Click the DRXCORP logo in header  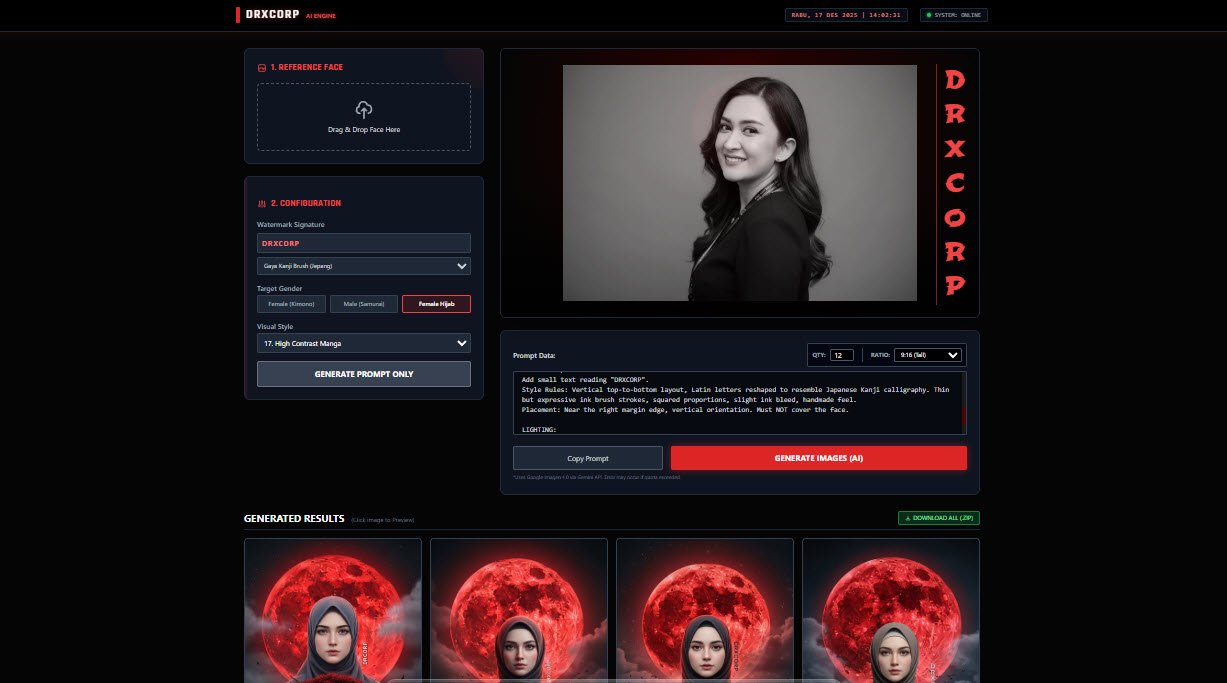[273, 15]
